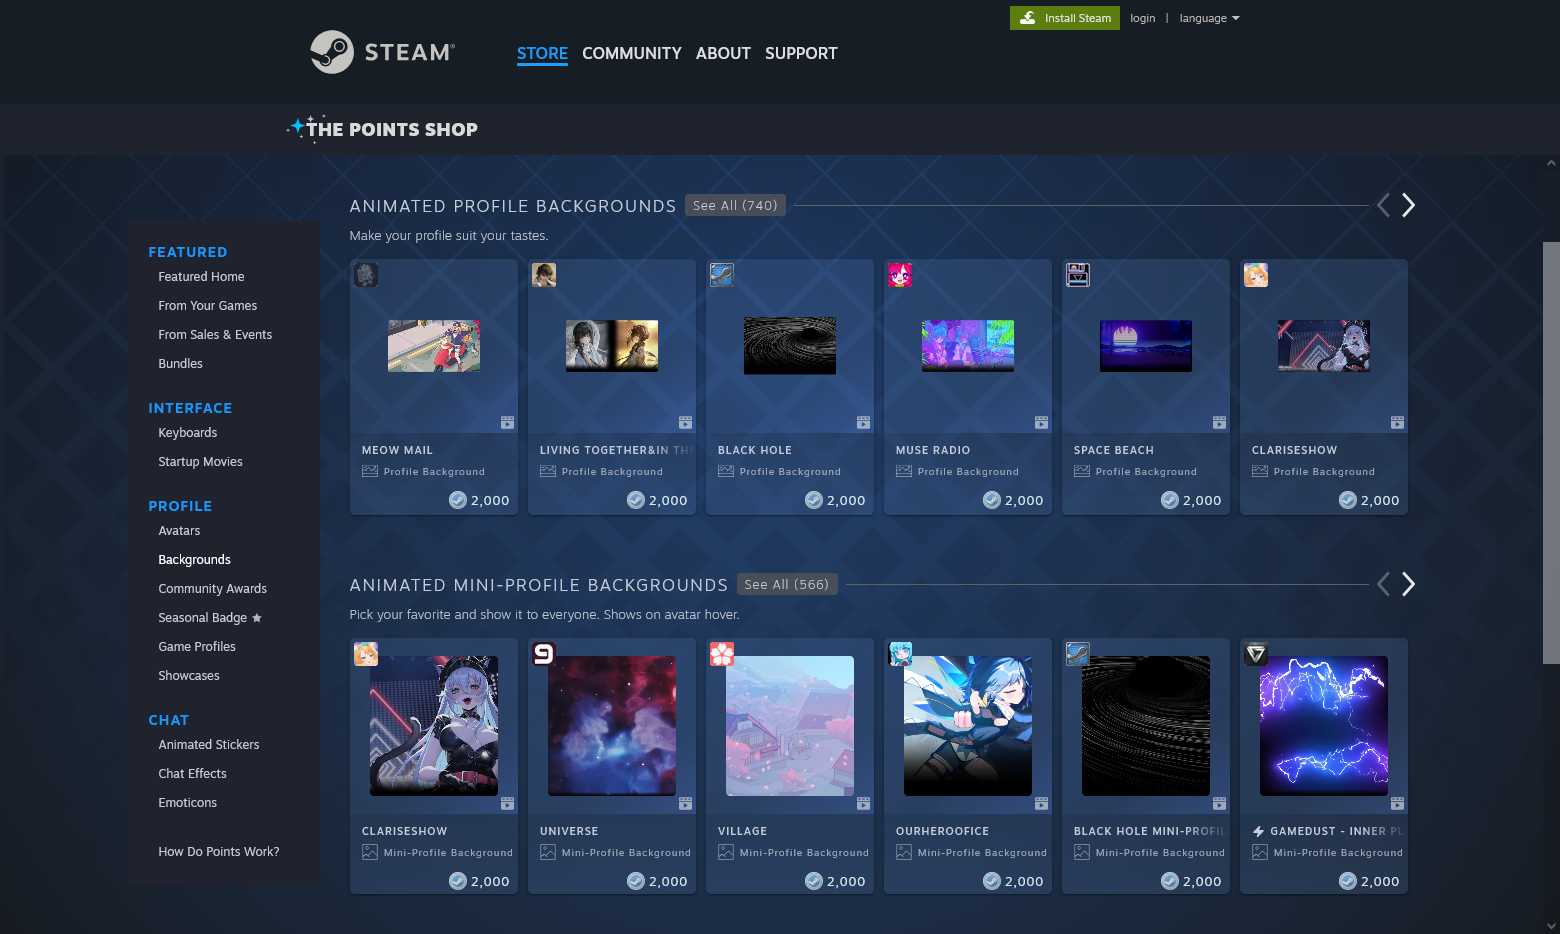Click the Universe mini-profile preview image
This screenshot has width=1560, height=934.
click(x=612, y=726)
